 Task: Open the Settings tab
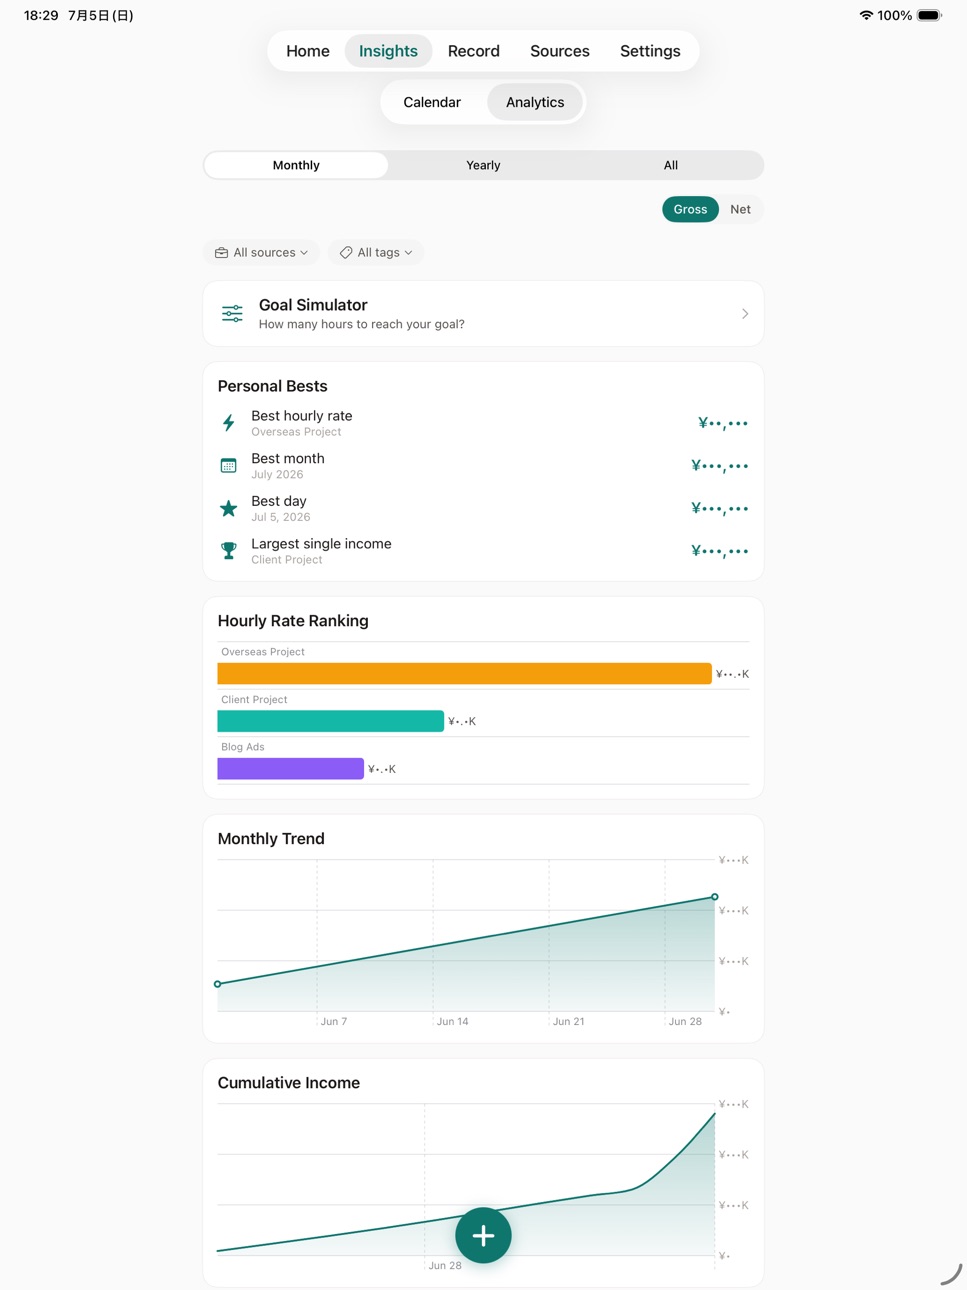[x=650, y=51]
